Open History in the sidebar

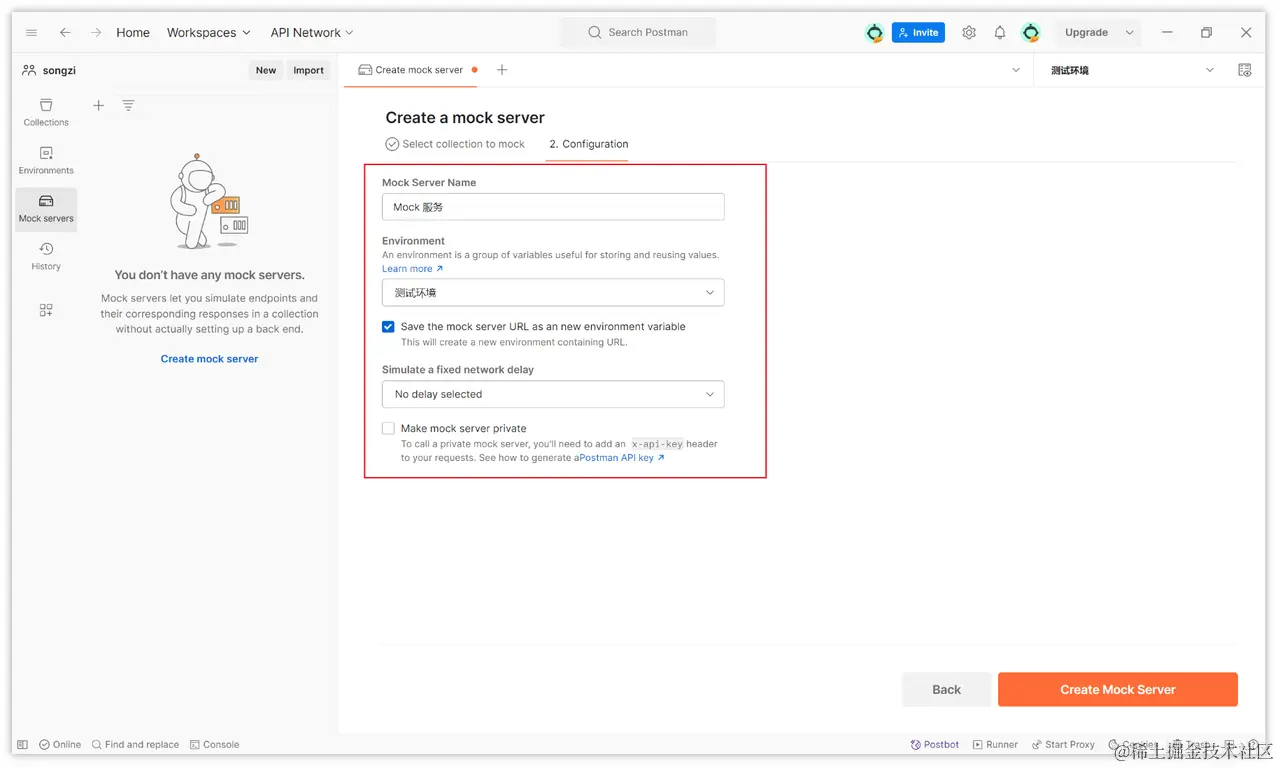point(46,257)
